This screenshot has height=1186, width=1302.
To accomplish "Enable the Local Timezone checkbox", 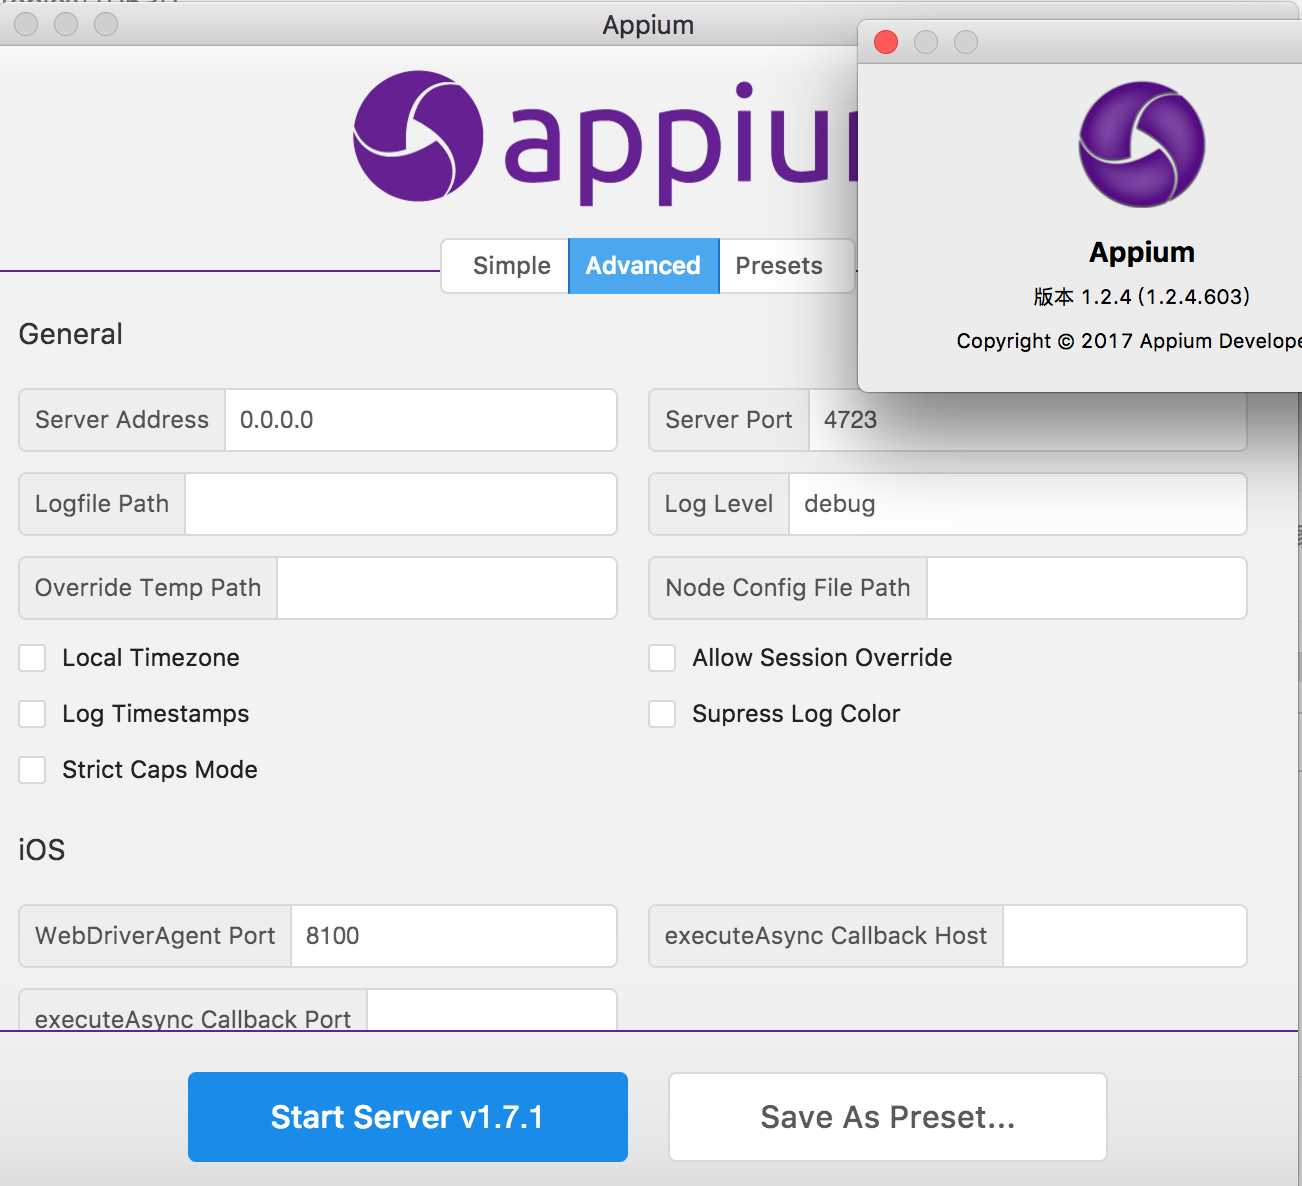I will click(x=32, y=658).
